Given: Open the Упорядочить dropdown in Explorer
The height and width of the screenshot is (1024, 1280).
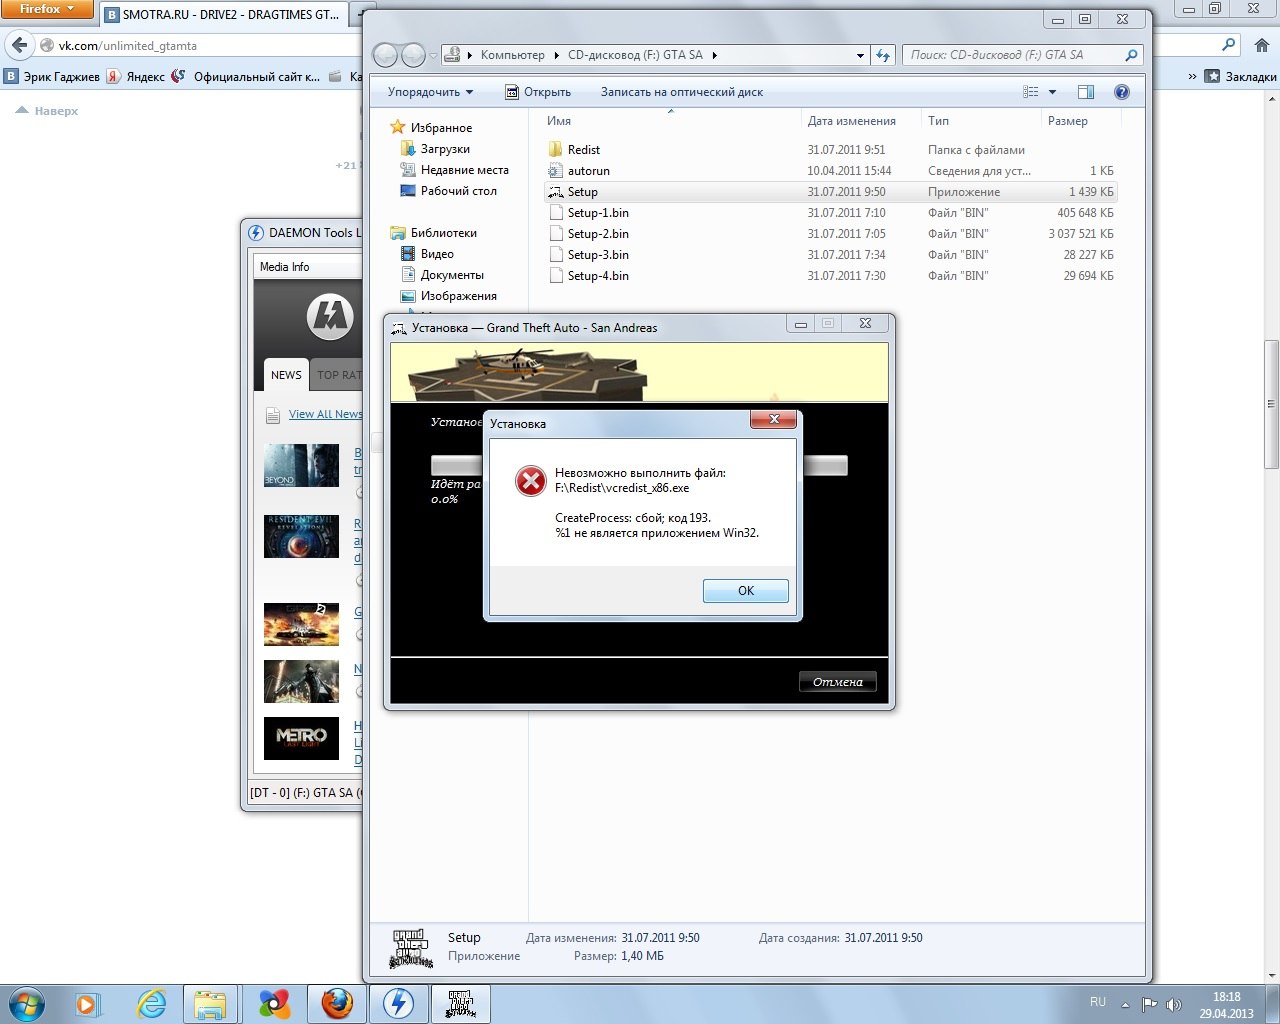Looking at the screenshot, I should [x=431, y=92].
